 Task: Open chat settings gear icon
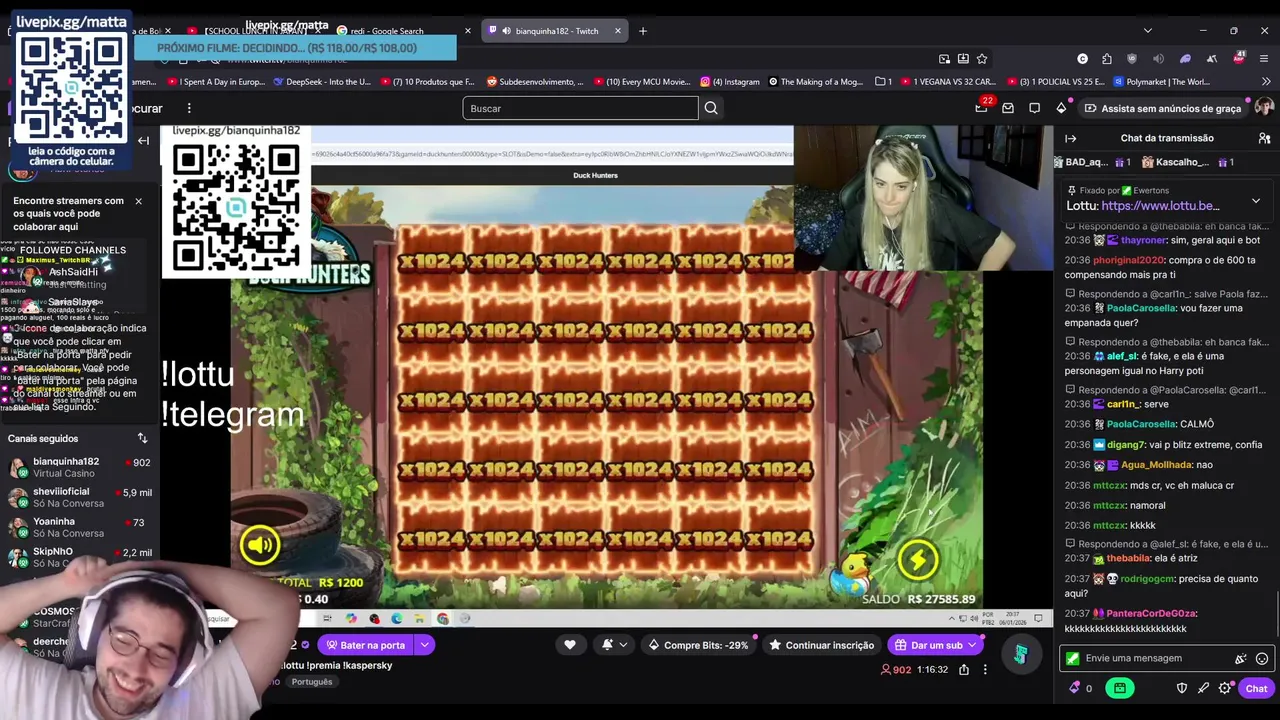[1225, 688]
